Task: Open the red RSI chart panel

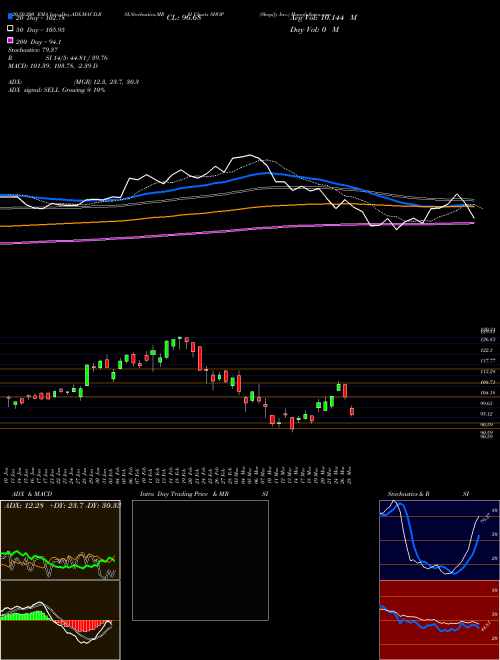Action: (439, 620)
